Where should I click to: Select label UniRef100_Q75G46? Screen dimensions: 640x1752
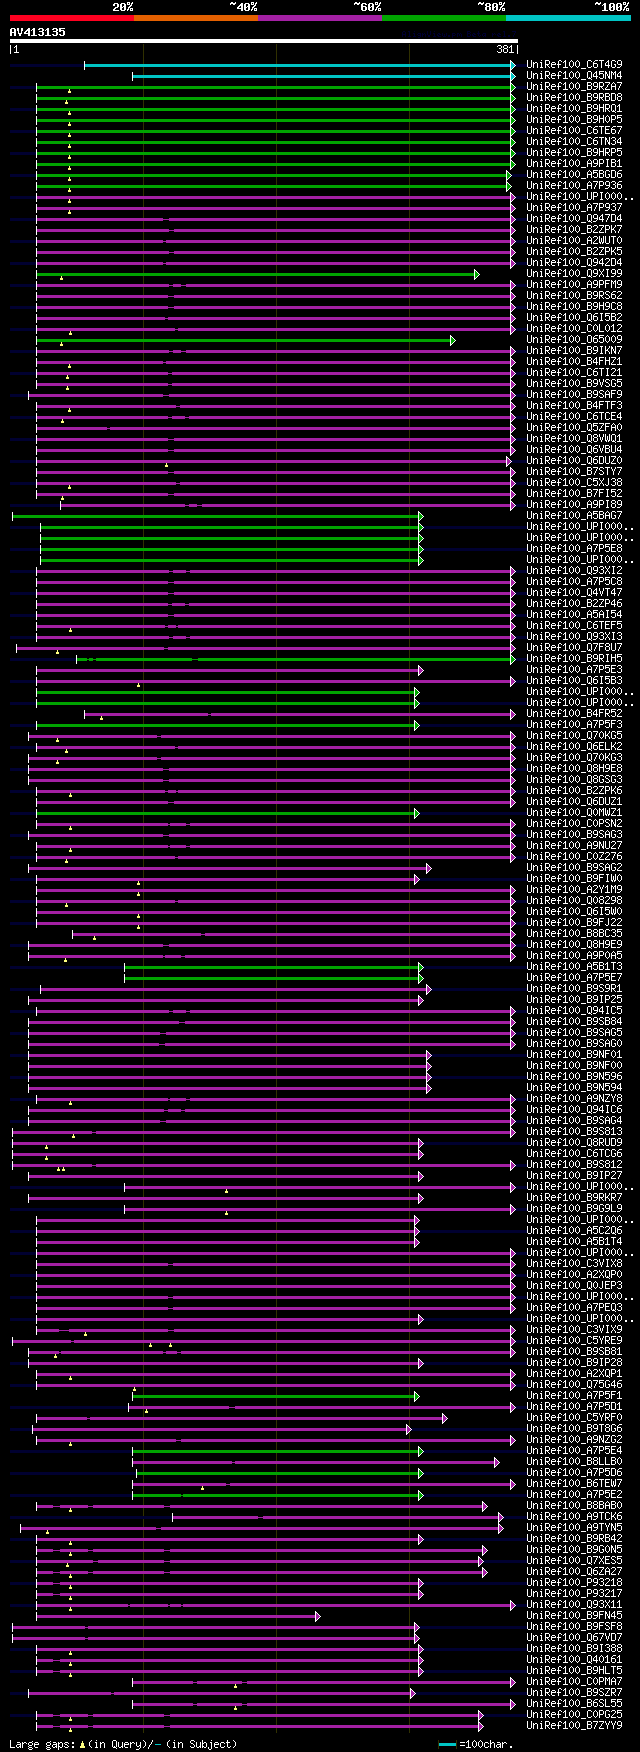coord(574,1384)
